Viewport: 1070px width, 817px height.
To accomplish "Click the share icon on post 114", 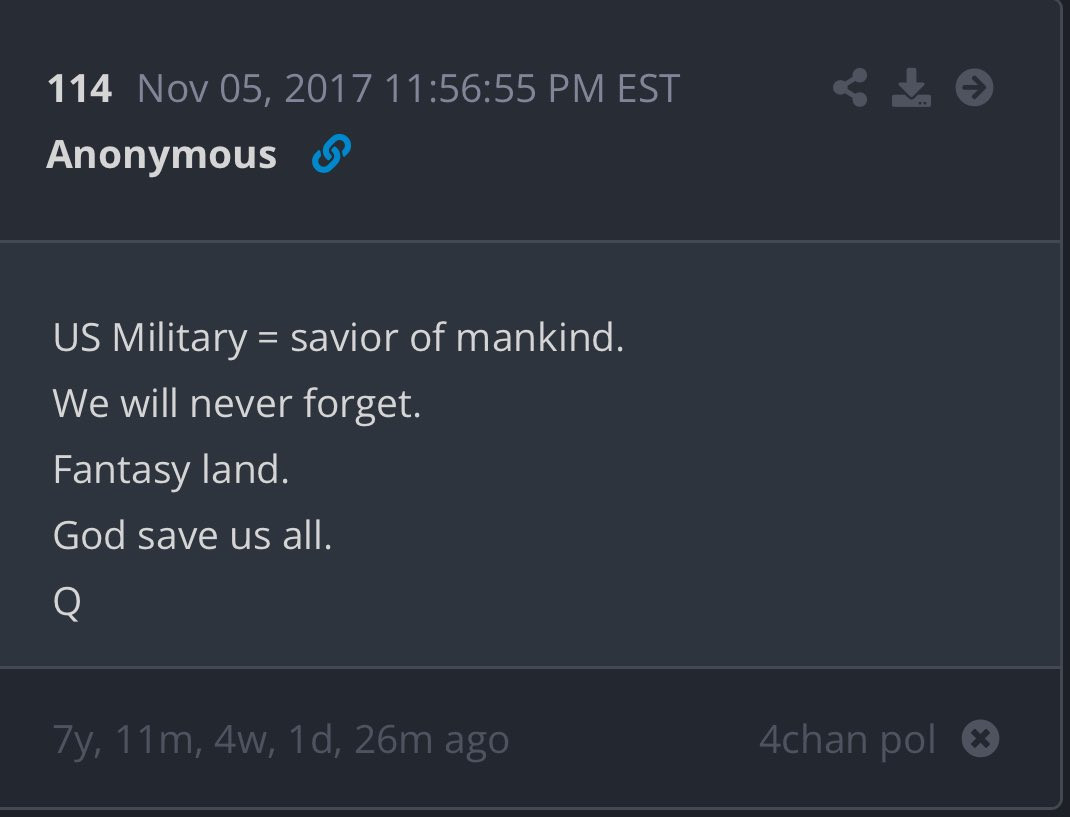I will tap(850, 89).
